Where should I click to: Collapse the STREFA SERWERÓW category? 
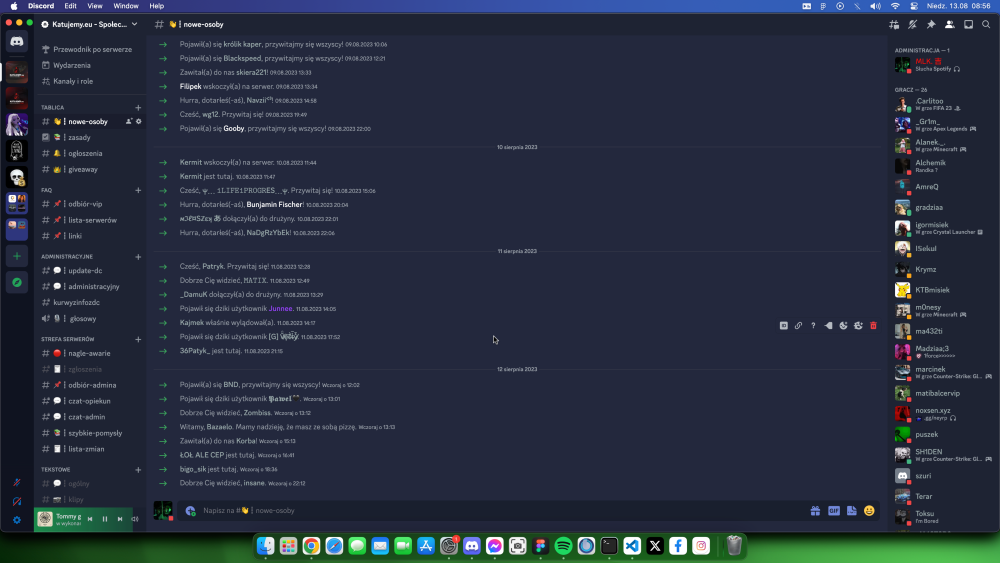point(68,339)
